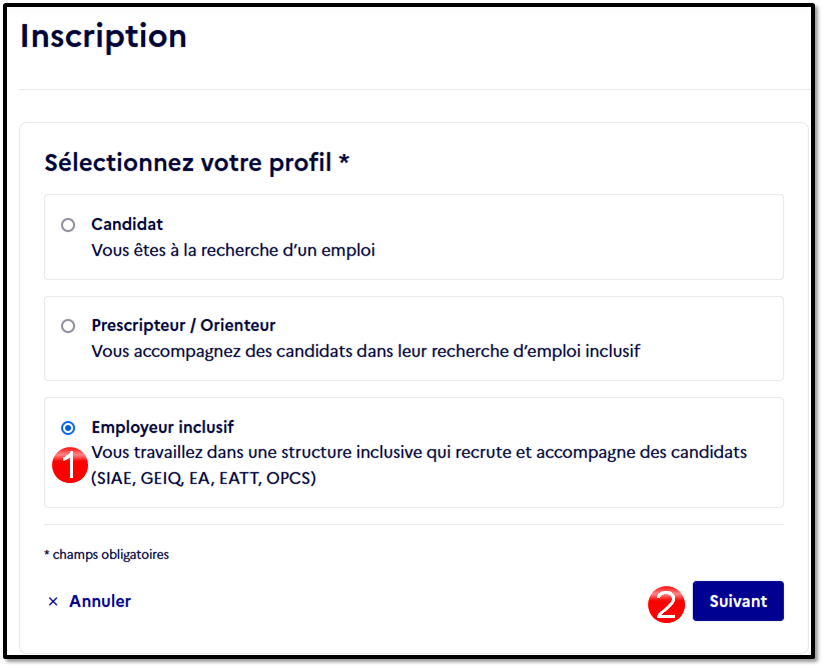Click the "Employeur inclusif" label text
This screenshot has height=668, width=824.
point(162,427)
